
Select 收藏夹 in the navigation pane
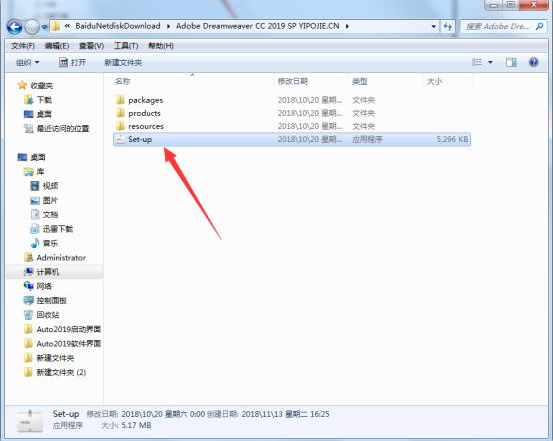tap(35, 85)
